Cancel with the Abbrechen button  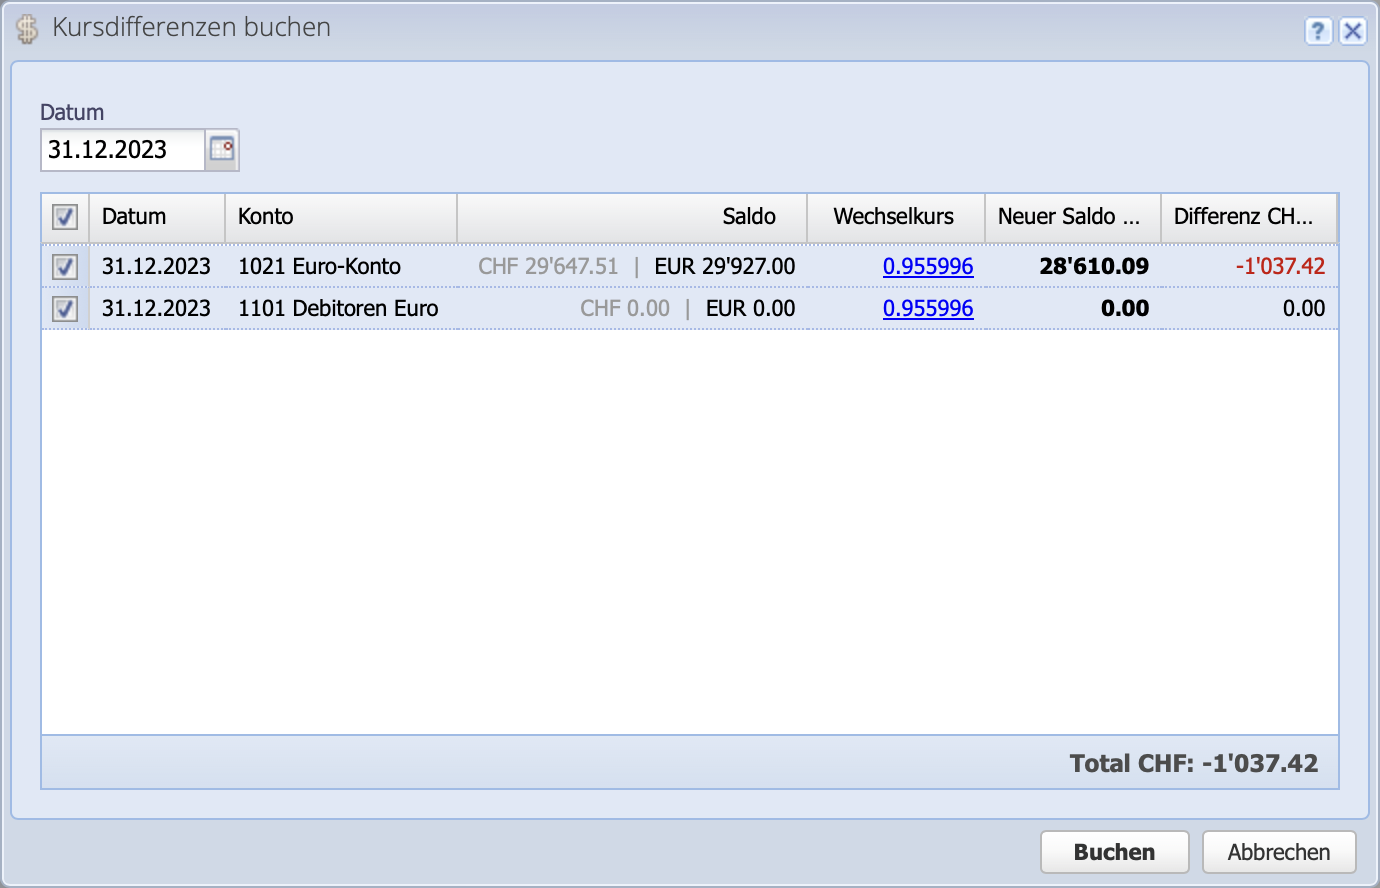[1278, 852]
